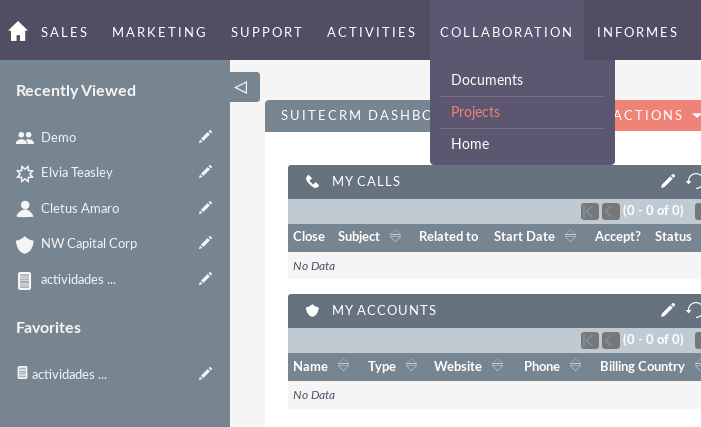Click edit pencil next to Elvia Teasley
701x427 pixels.
pyautogui.click(x=206, y=172)
